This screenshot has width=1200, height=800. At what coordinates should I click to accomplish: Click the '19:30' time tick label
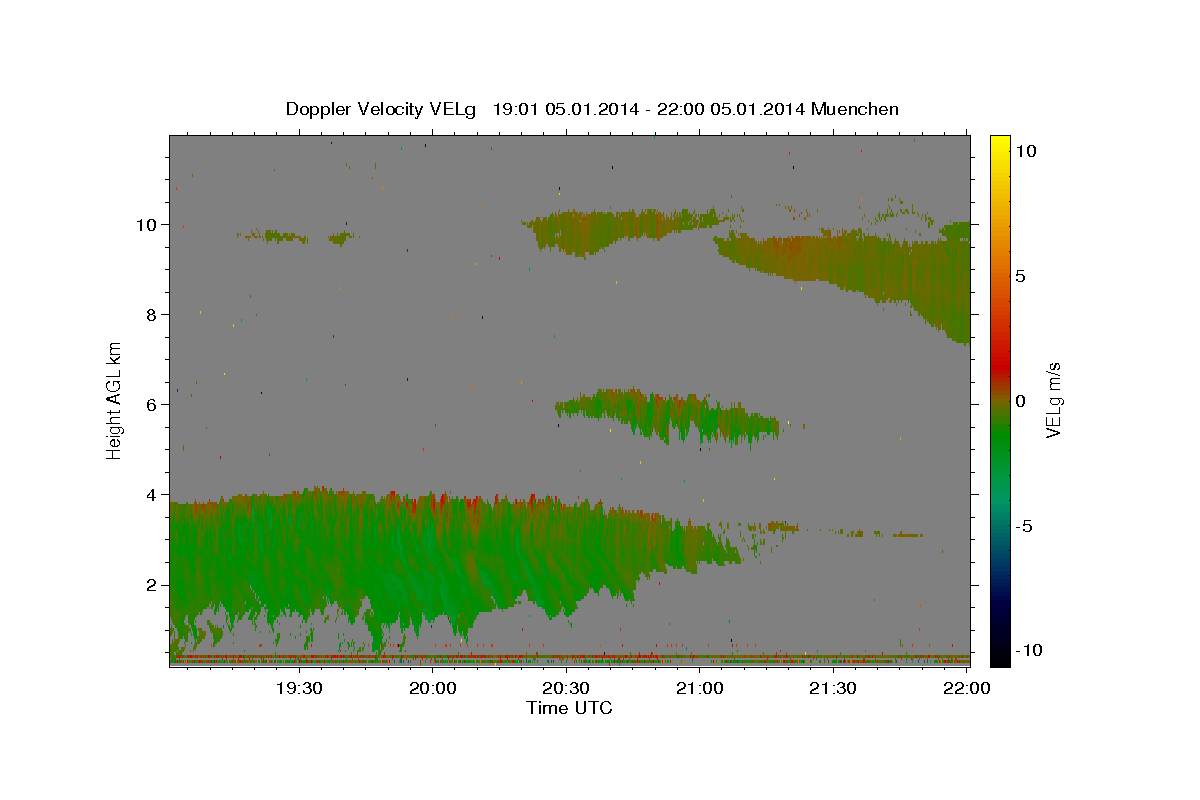tap(298, 689)
